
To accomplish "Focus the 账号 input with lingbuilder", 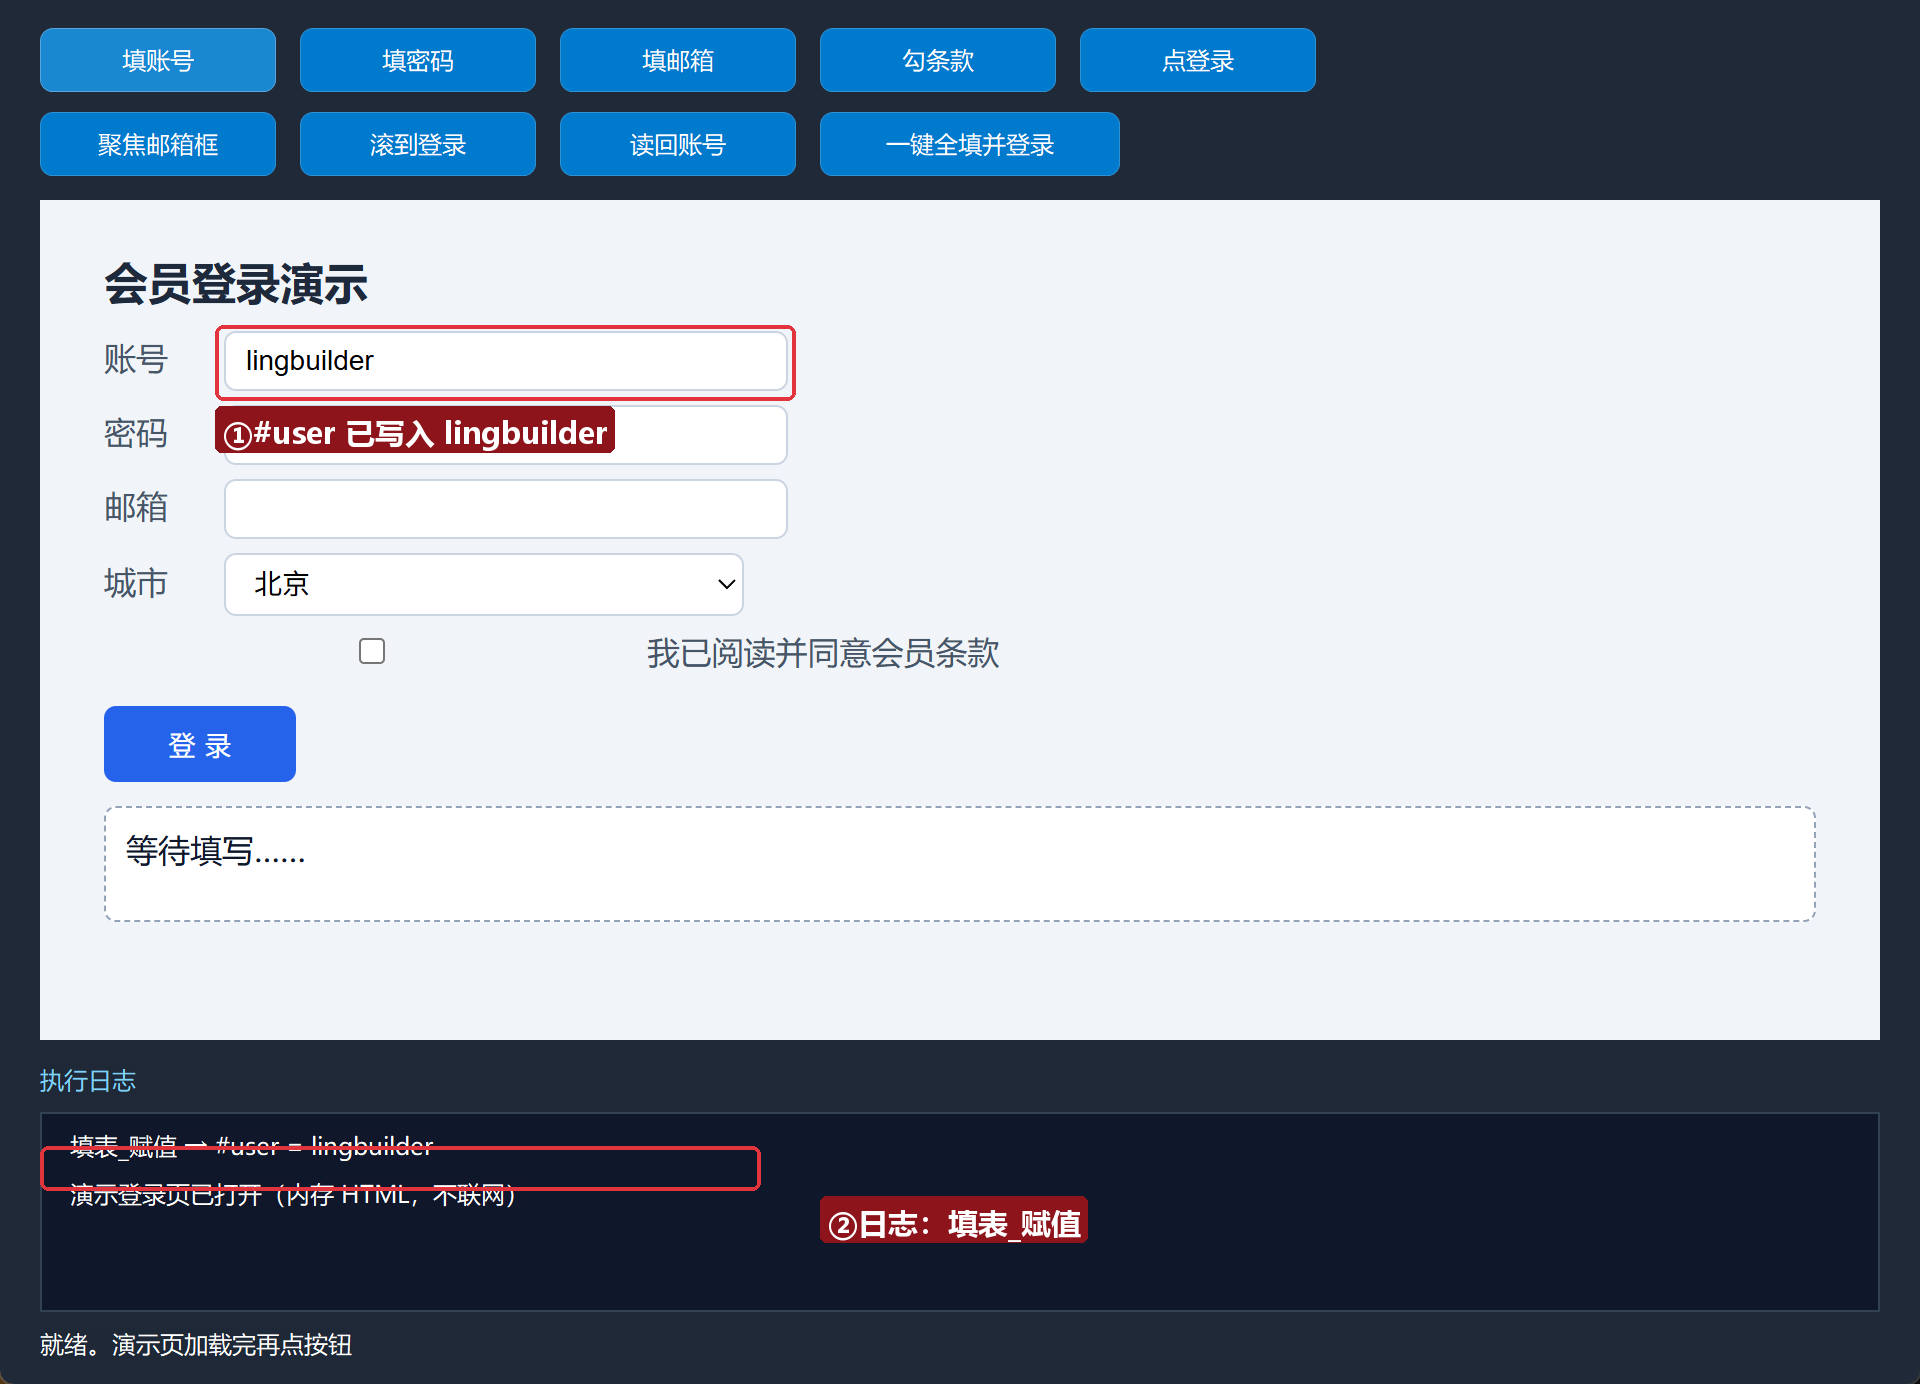I will pos(506,361).
